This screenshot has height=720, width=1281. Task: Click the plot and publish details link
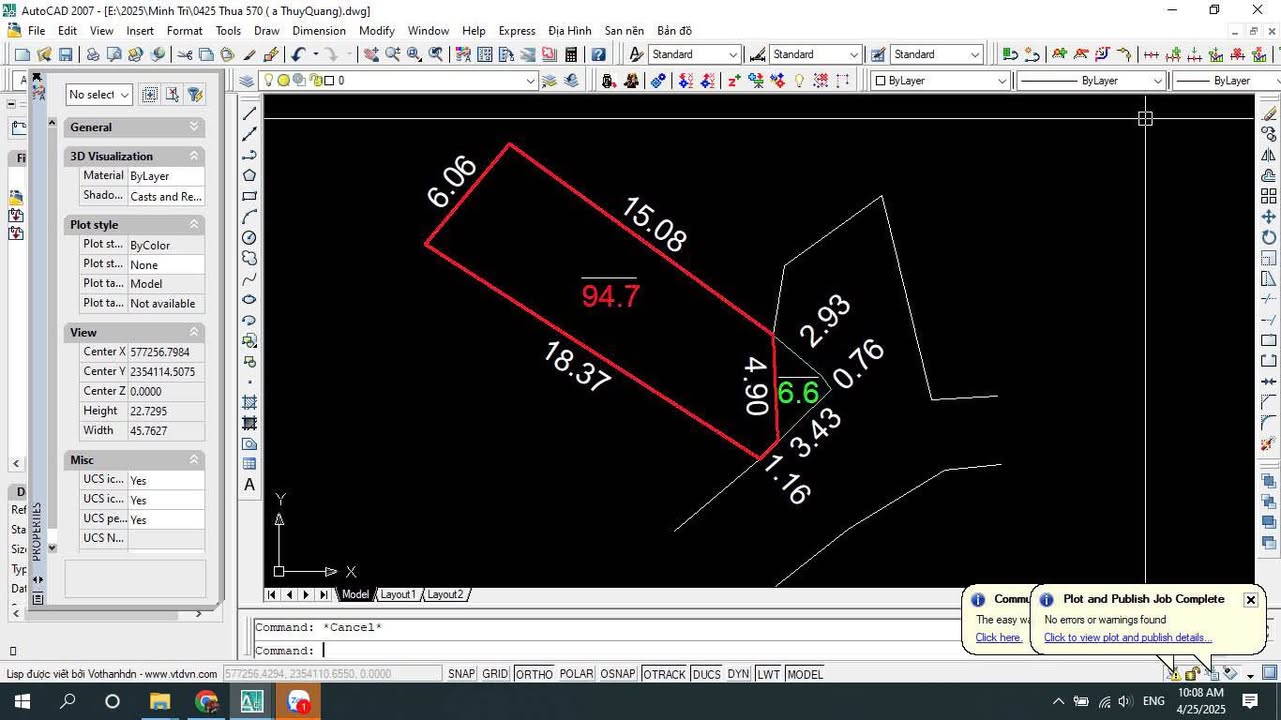click(1127, 638)
